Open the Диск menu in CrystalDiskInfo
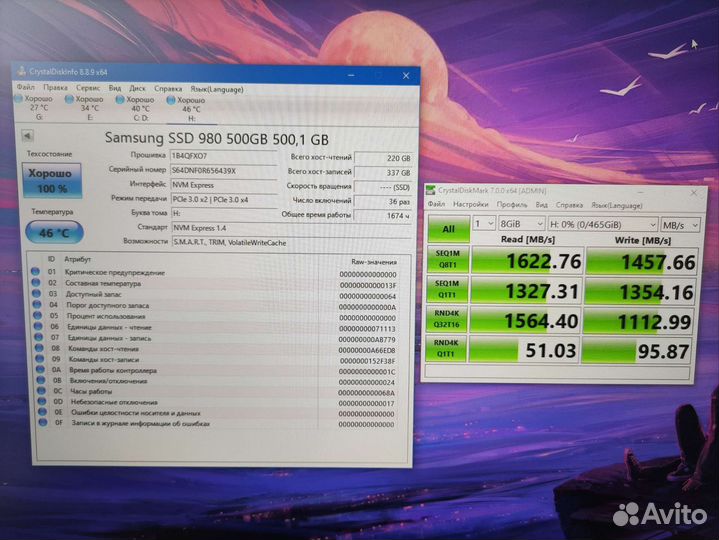The width and height of the screenshot is (719, 540). coord(137,88)
